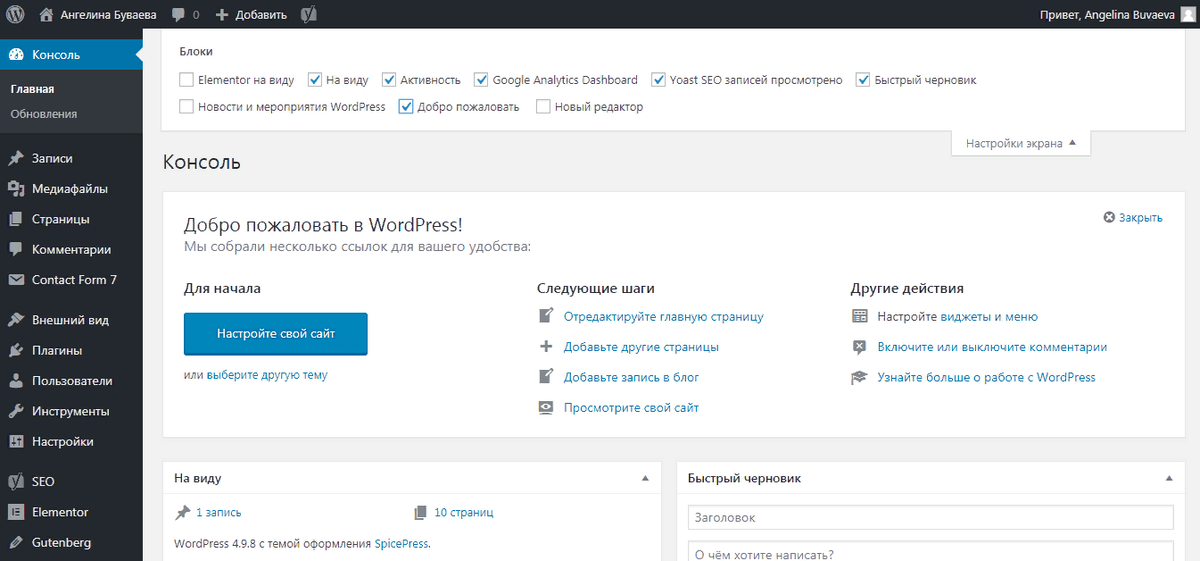
Task: Click the Настройки sliders icon in sidebar
Action: (x=15, y=442)
